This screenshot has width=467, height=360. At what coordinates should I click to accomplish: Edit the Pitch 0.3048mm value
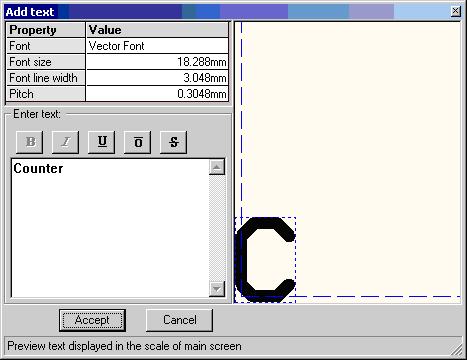(157, 94)
